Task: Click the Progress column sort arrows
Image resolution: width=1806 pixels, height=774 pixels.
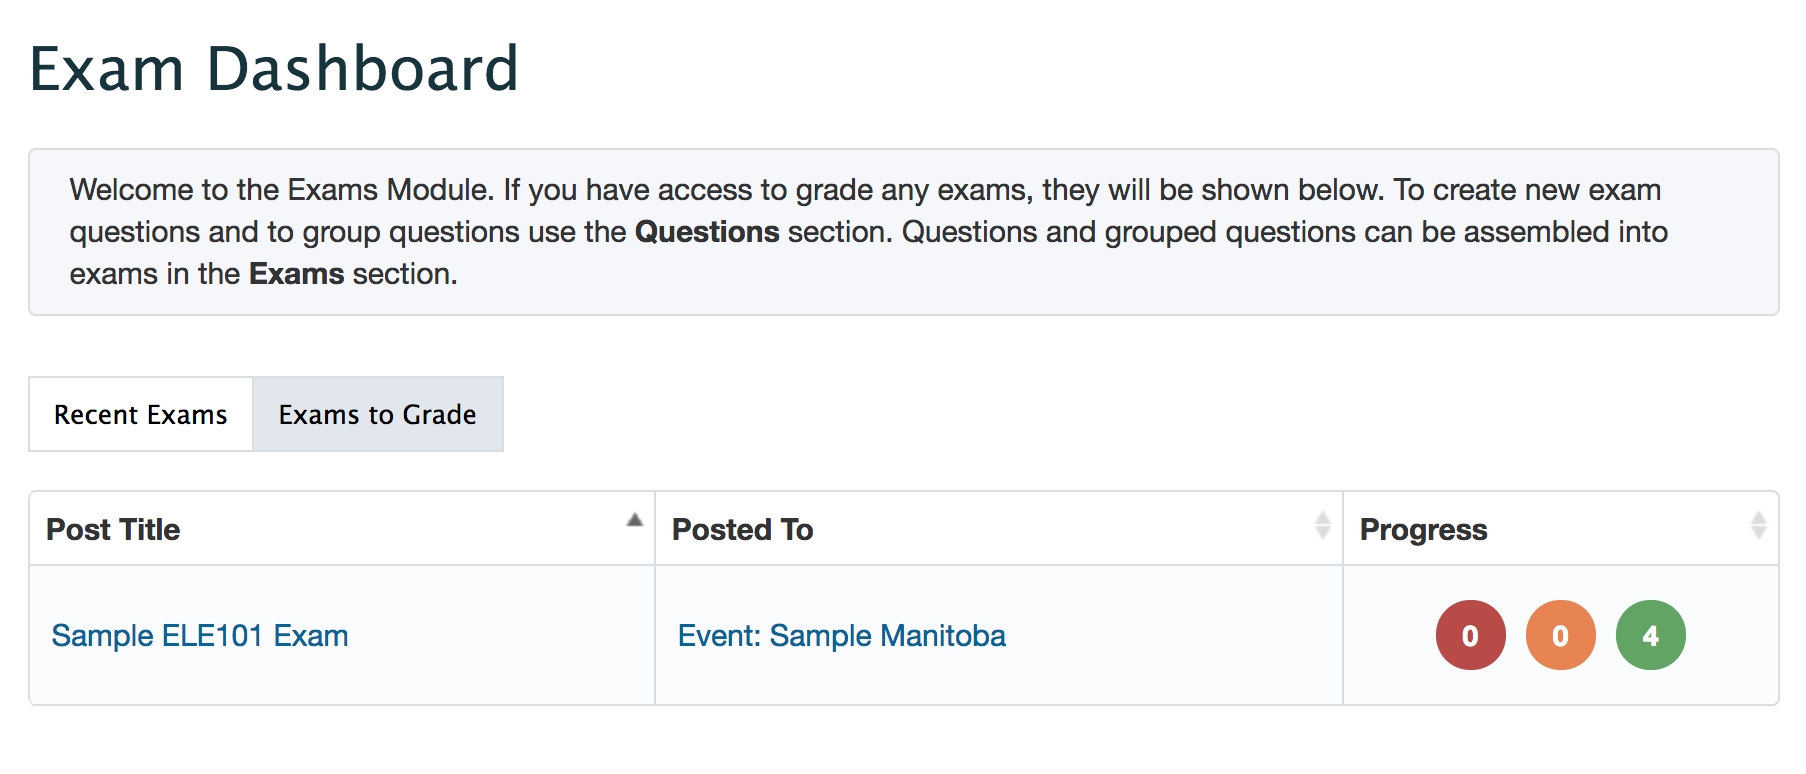Action: point(1758,525)
